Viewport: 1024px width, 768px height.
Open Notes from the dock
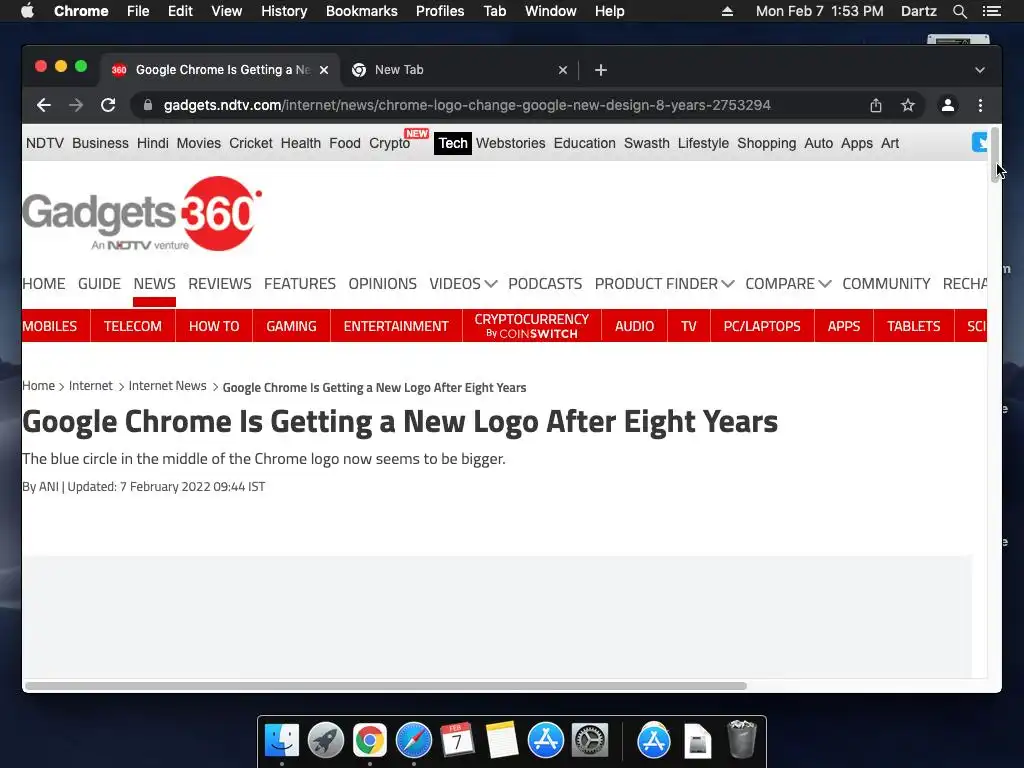coord(502,741)
